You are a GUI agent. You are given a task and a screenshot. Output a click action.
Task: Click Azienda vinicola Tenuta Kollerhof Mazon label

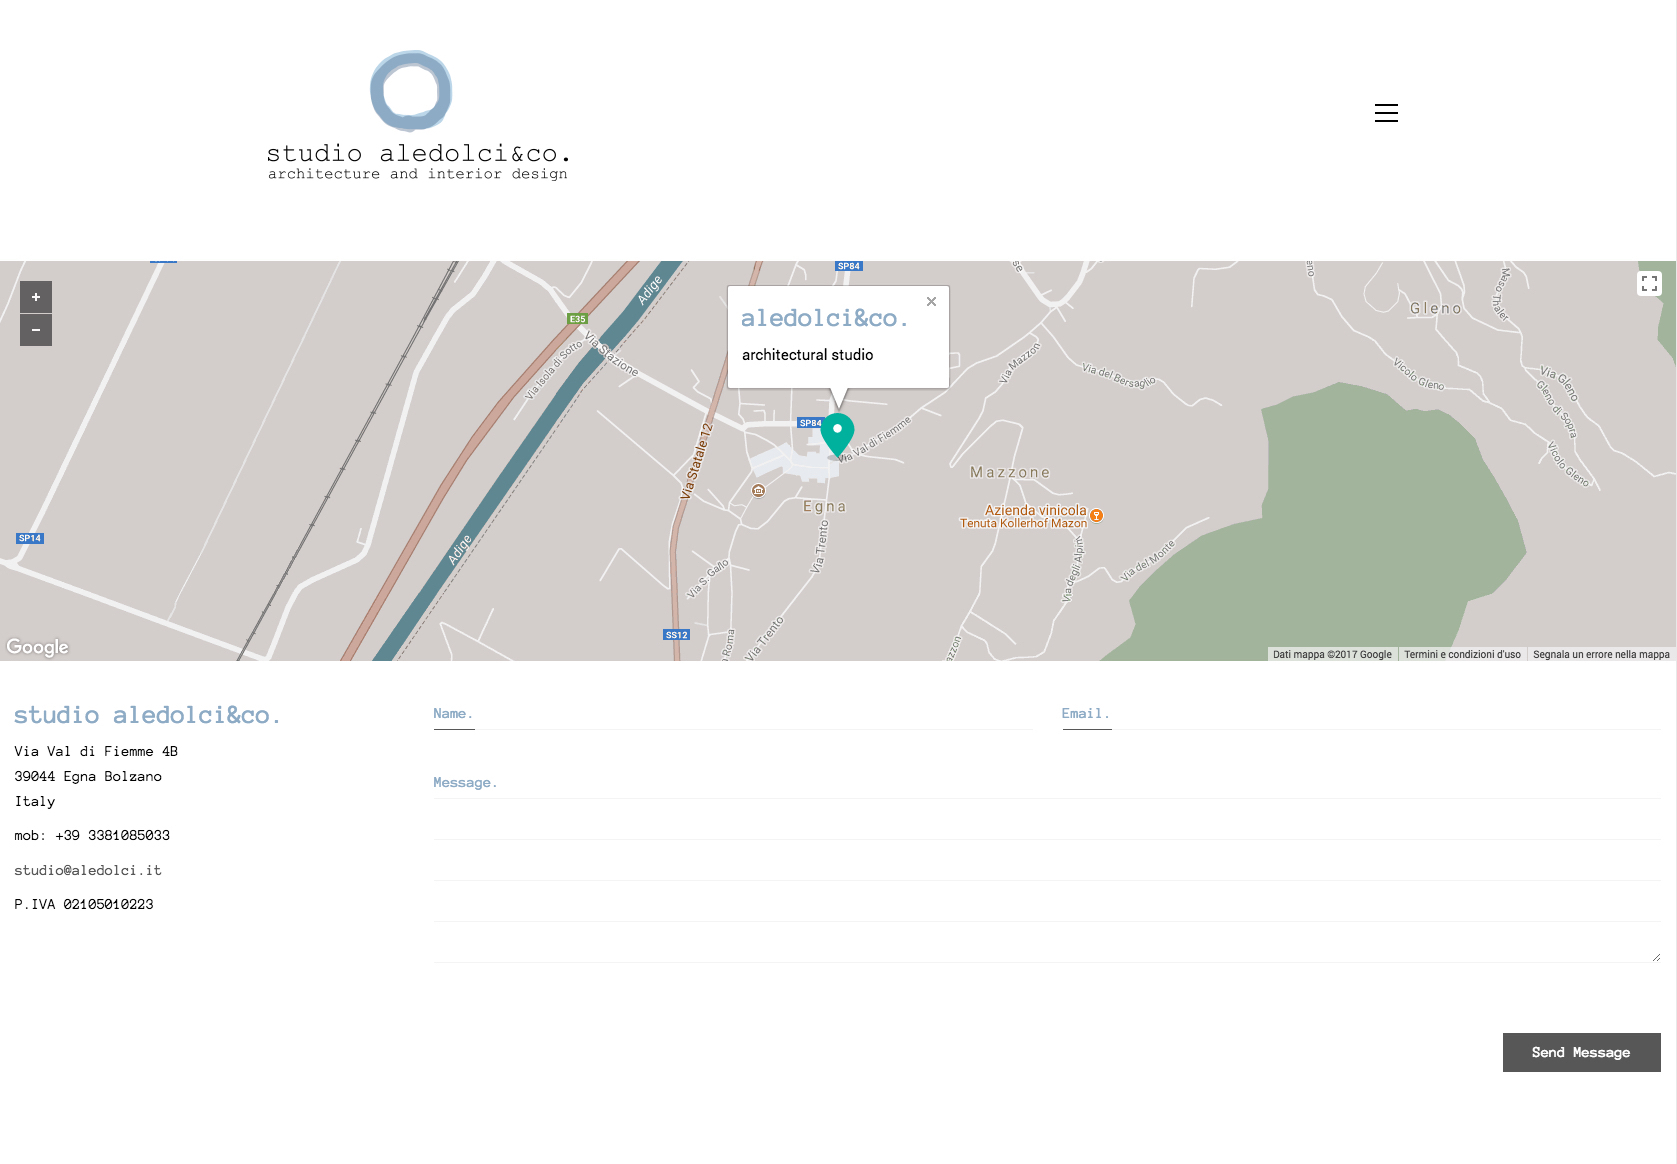[1024, 516]
